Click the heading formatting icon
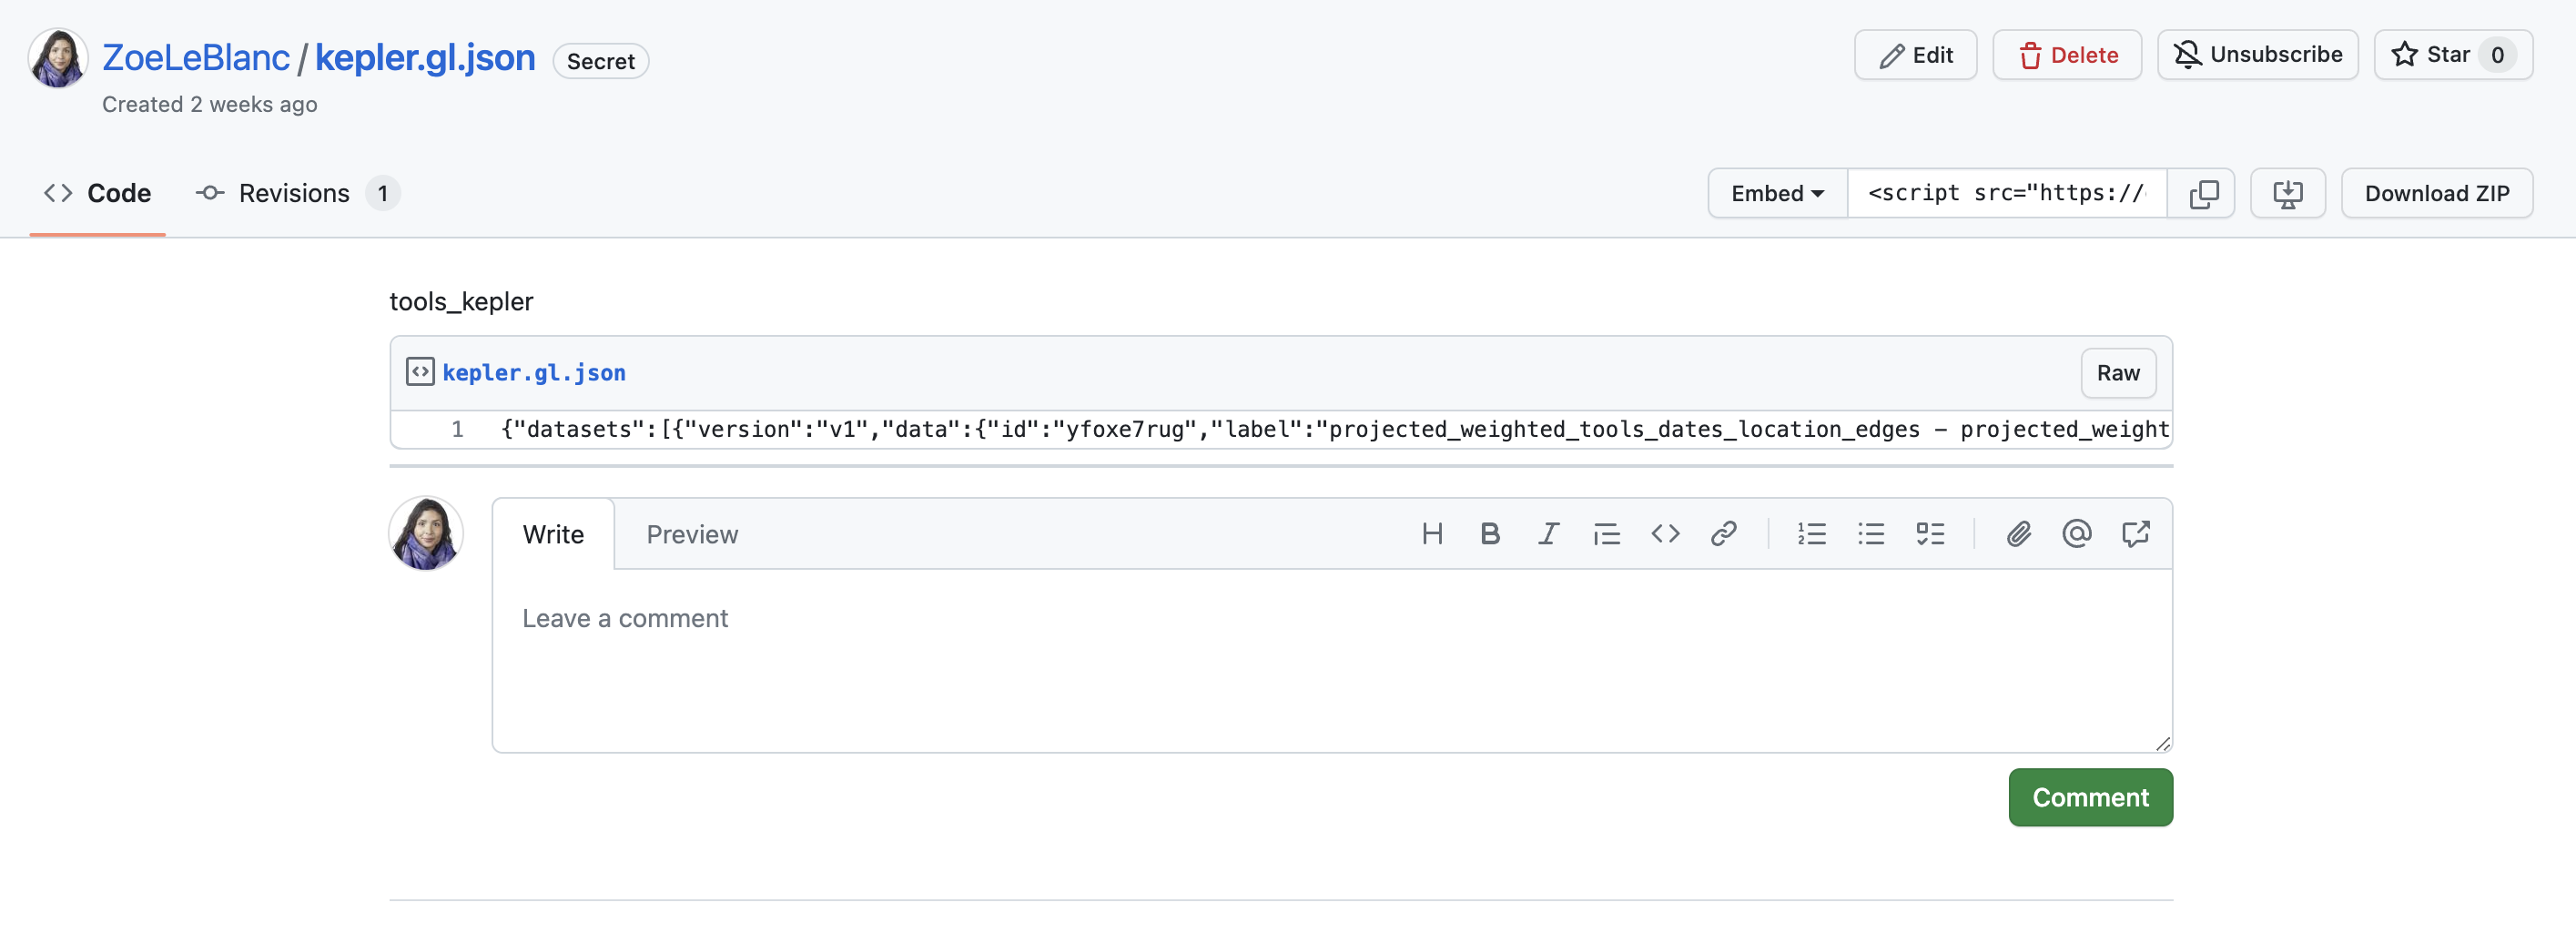The height and width of the screenshot is (943, 2576). coord(1431,534)
